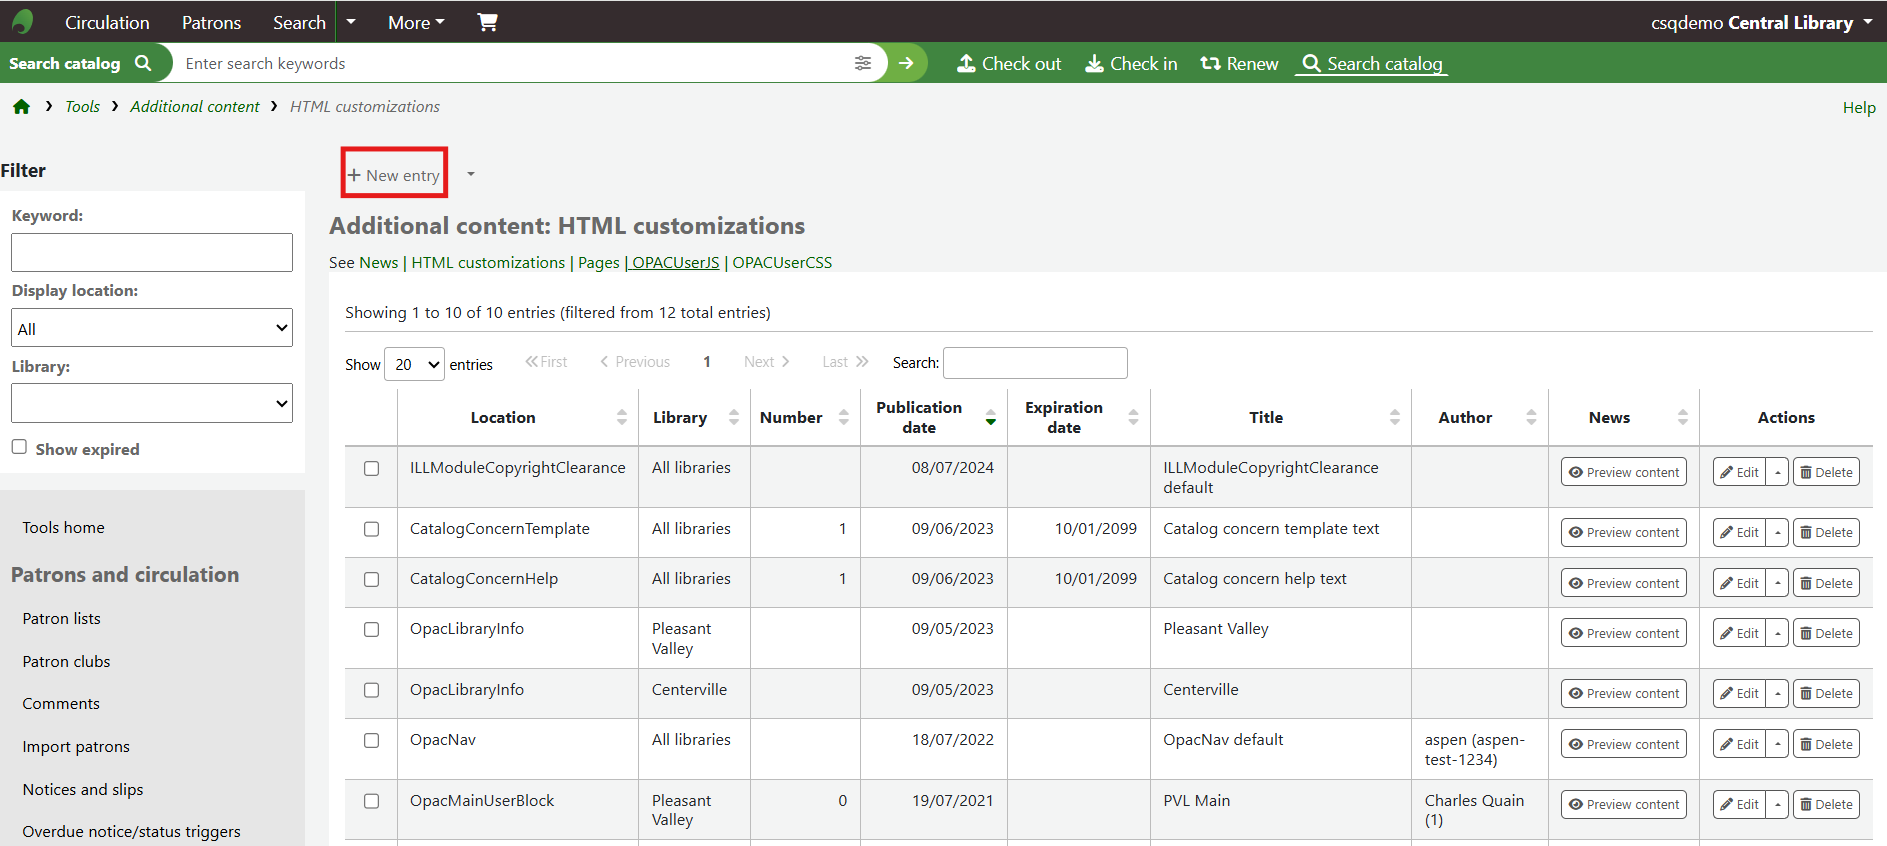Open the More menu in the top bar

point(416,22)
